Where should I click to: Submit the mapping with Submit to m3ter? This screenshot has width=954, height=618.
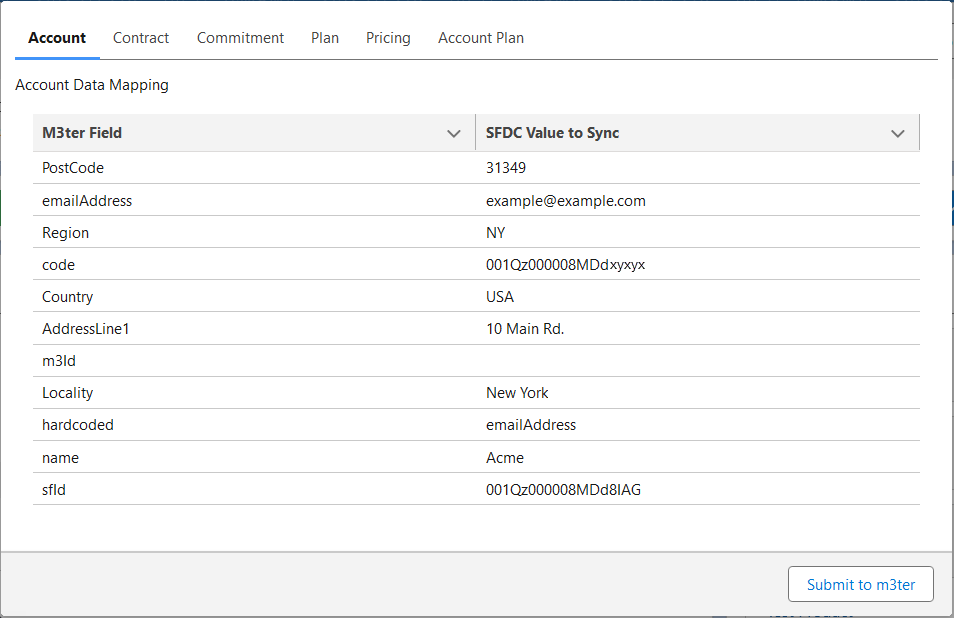860,584
